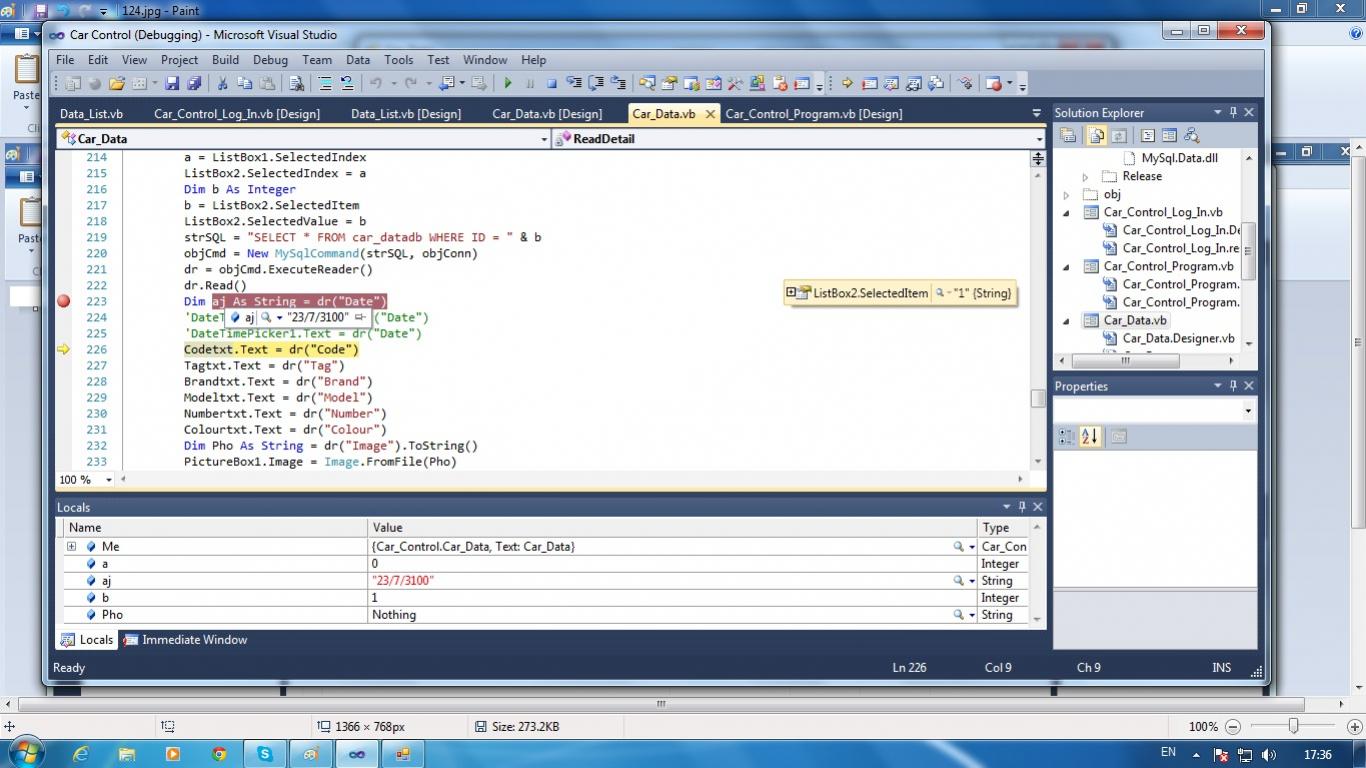Open the Window menu

pyautogui.click(x=485, y=60)
